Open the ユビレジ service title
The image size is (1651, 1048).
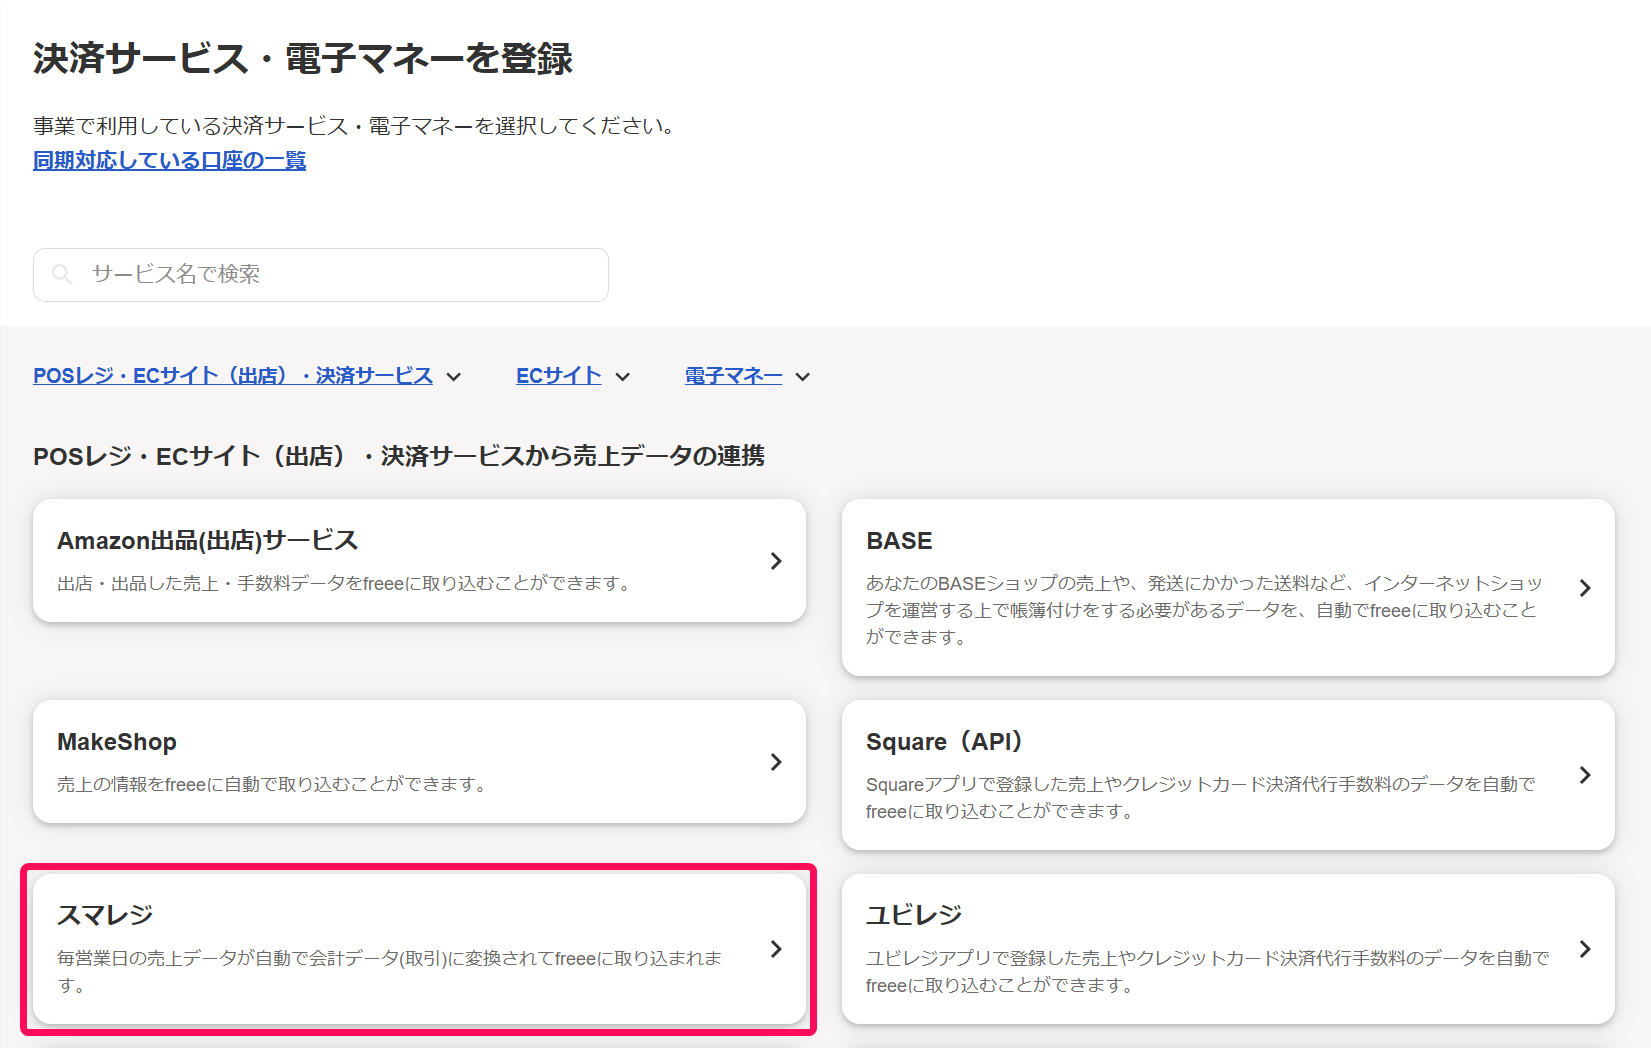[914, 915]
